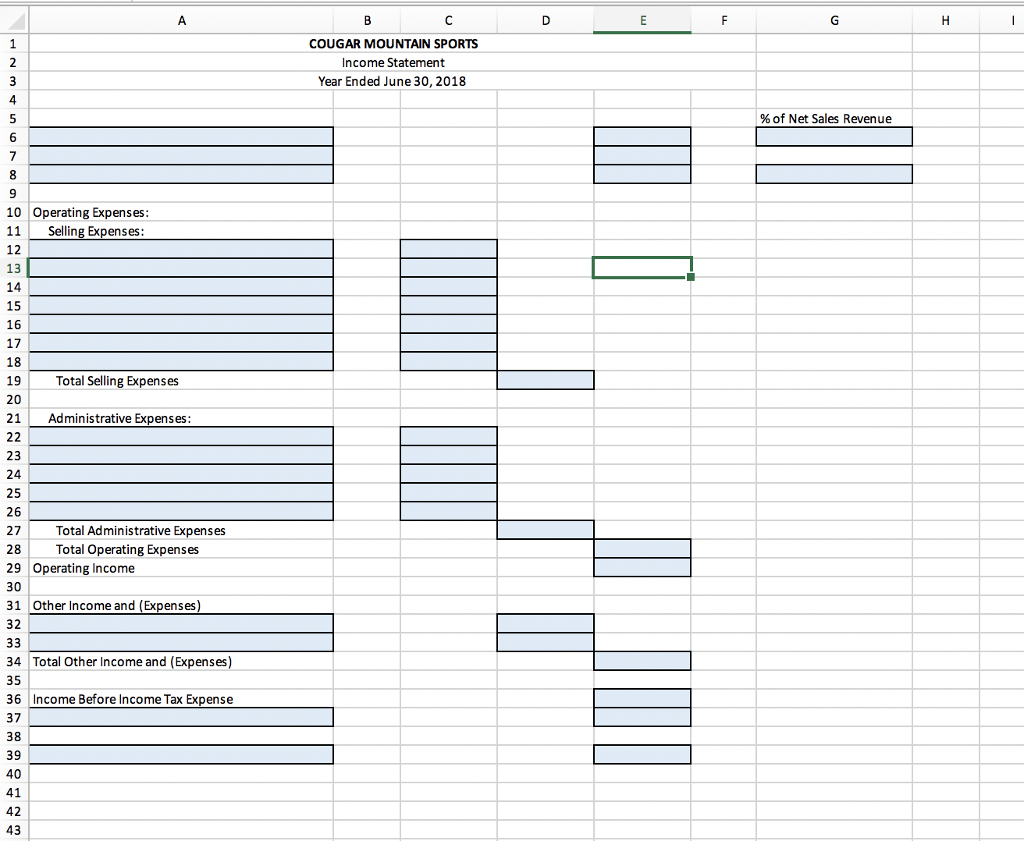Select shaded input cell A37
Screen dimensions: 1024x841
click(182, 717)
